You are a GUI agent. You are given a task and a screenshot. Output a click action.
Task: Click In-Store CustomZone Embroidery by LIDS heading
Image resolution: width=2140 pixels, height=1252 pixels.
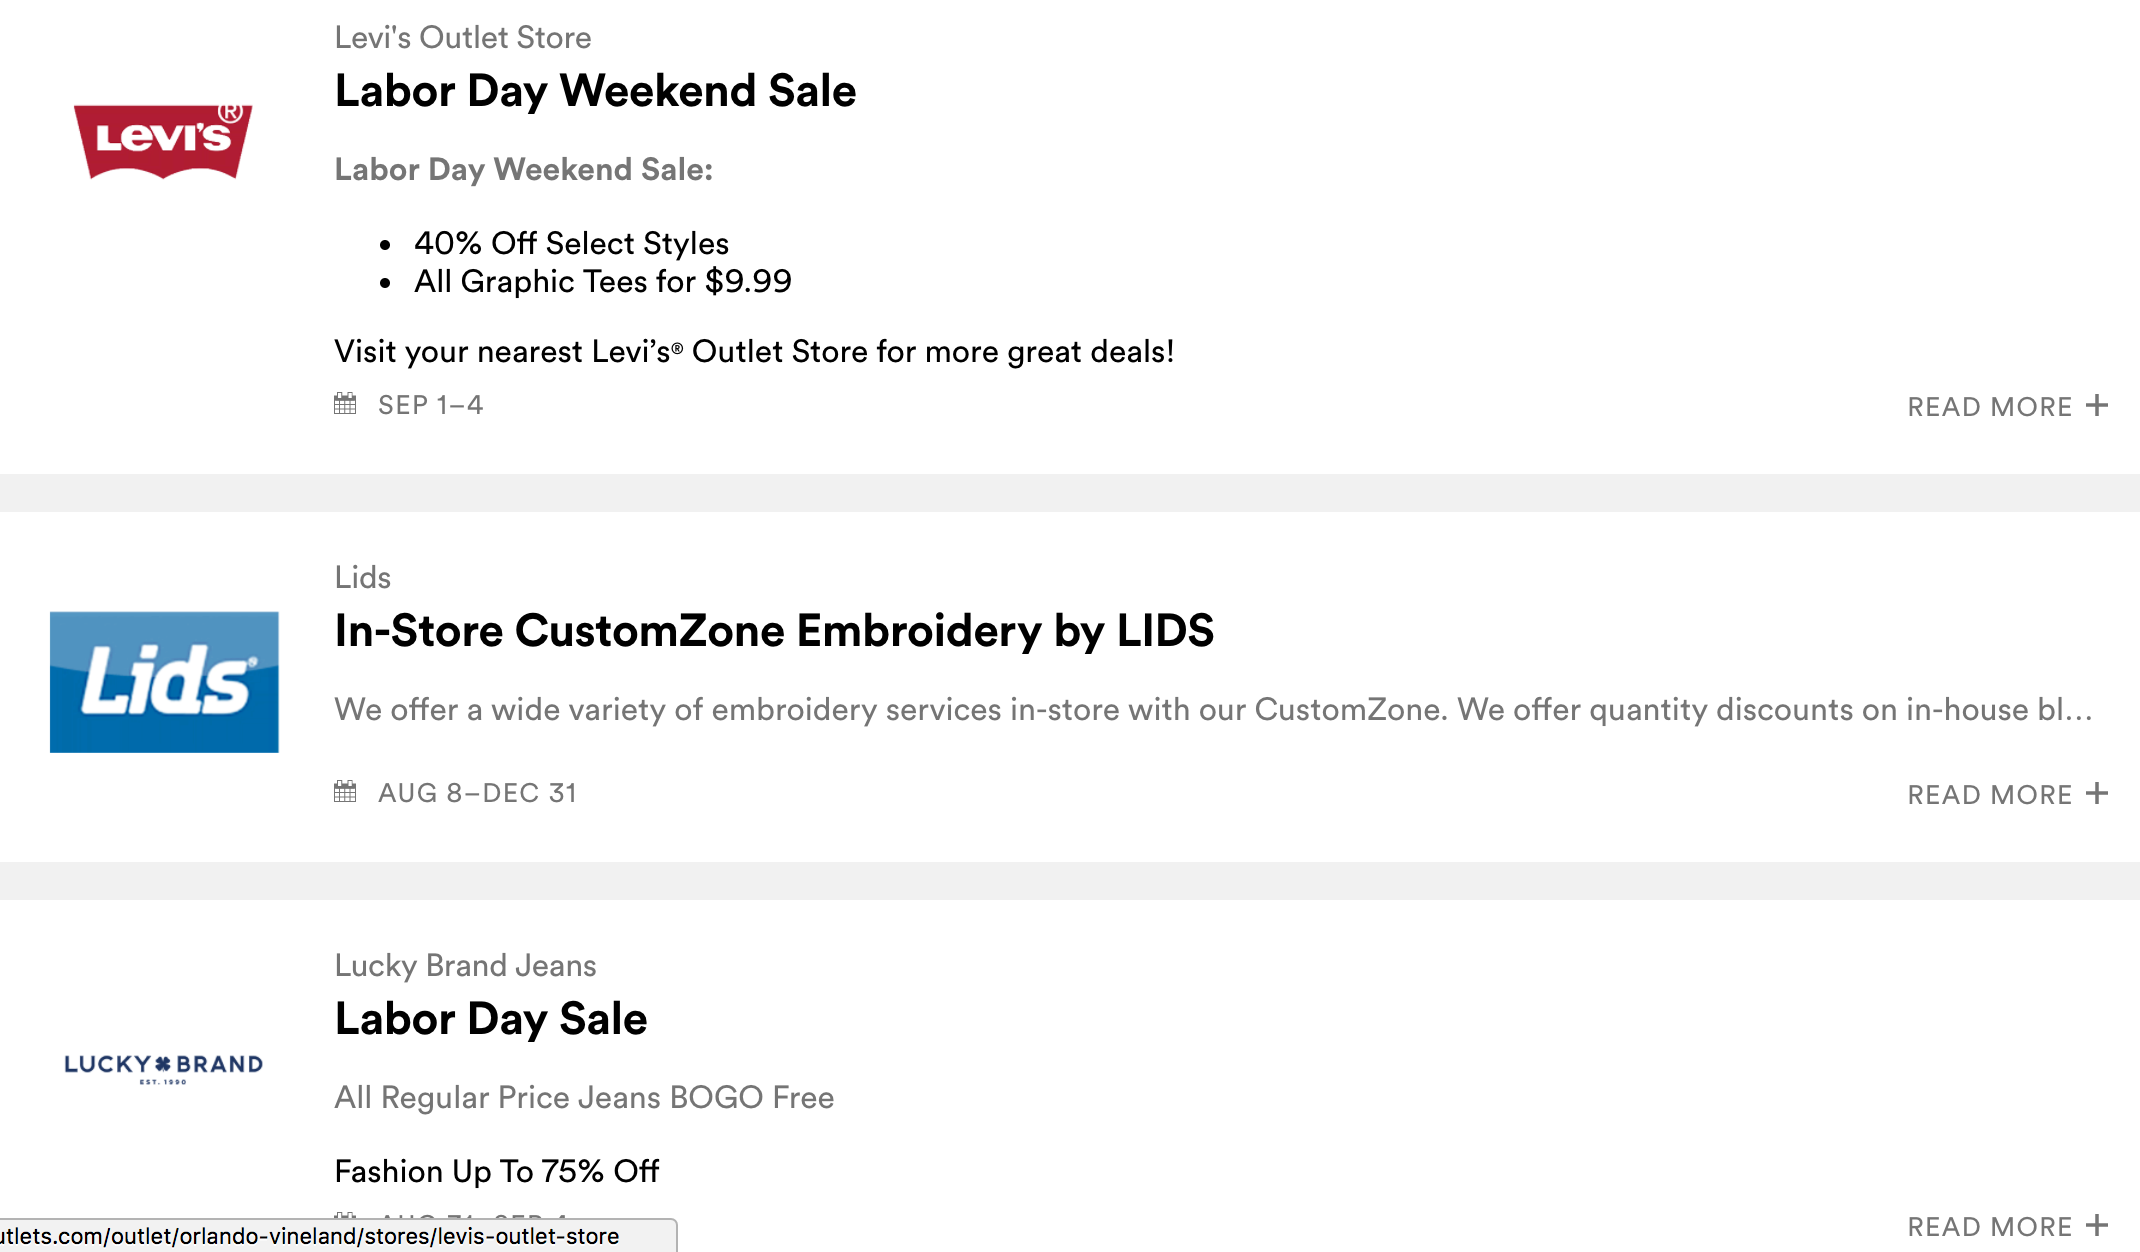click(774, 631)
